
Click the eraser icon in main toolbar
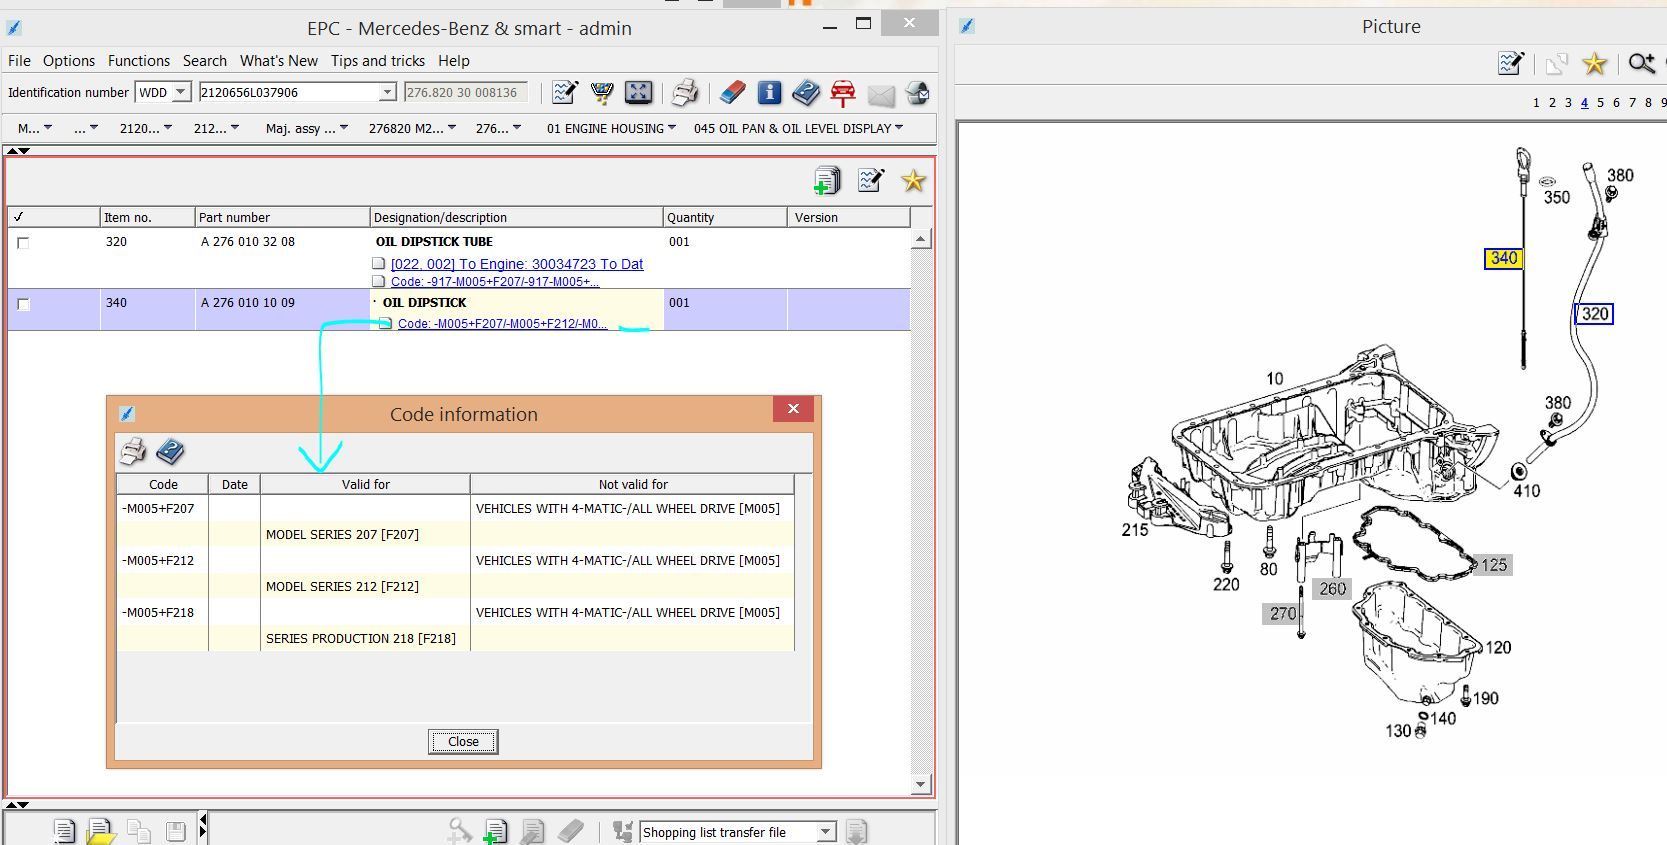coord(732,93)
